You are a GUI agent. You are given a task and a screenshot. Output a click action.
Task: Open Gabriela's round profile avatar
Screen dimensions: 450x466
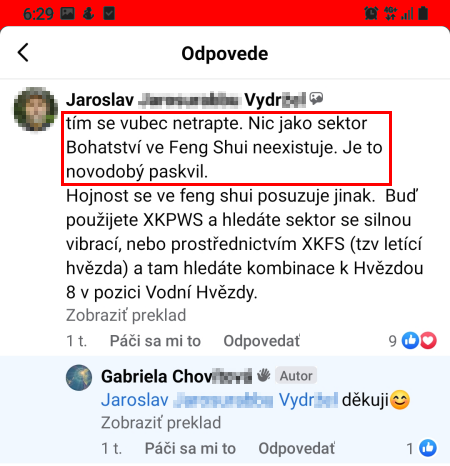pos(79,378)
